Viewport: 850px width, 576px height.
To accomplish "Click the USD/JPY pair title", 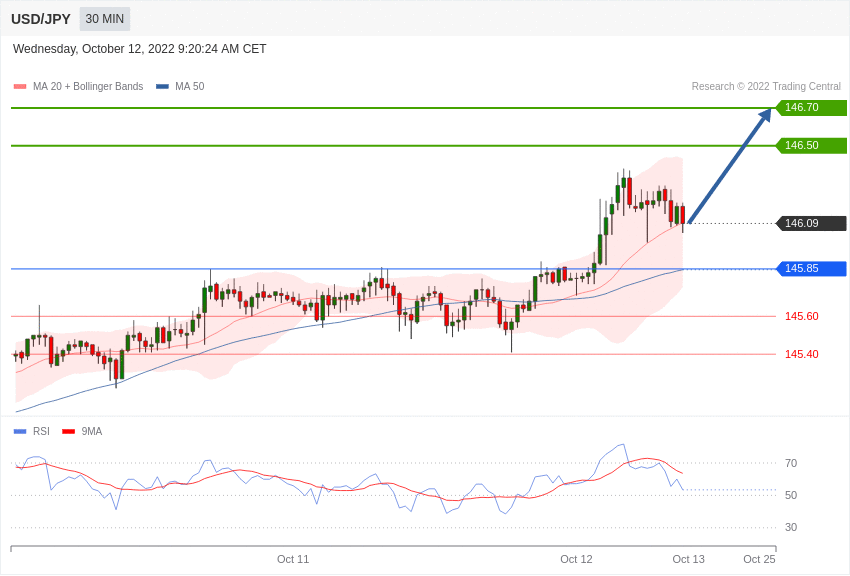I will (41, 19).
